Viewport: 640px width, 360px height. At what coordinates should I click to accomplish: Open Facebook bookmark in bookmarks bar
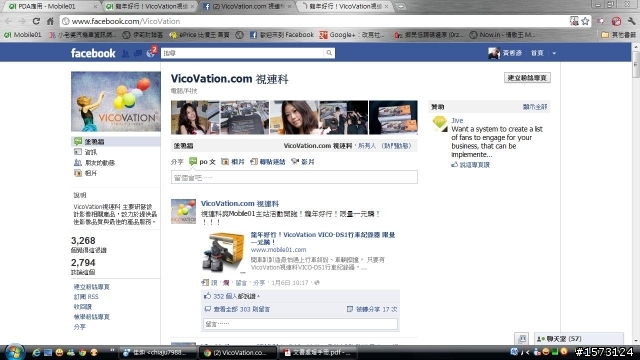pos(282,35)
